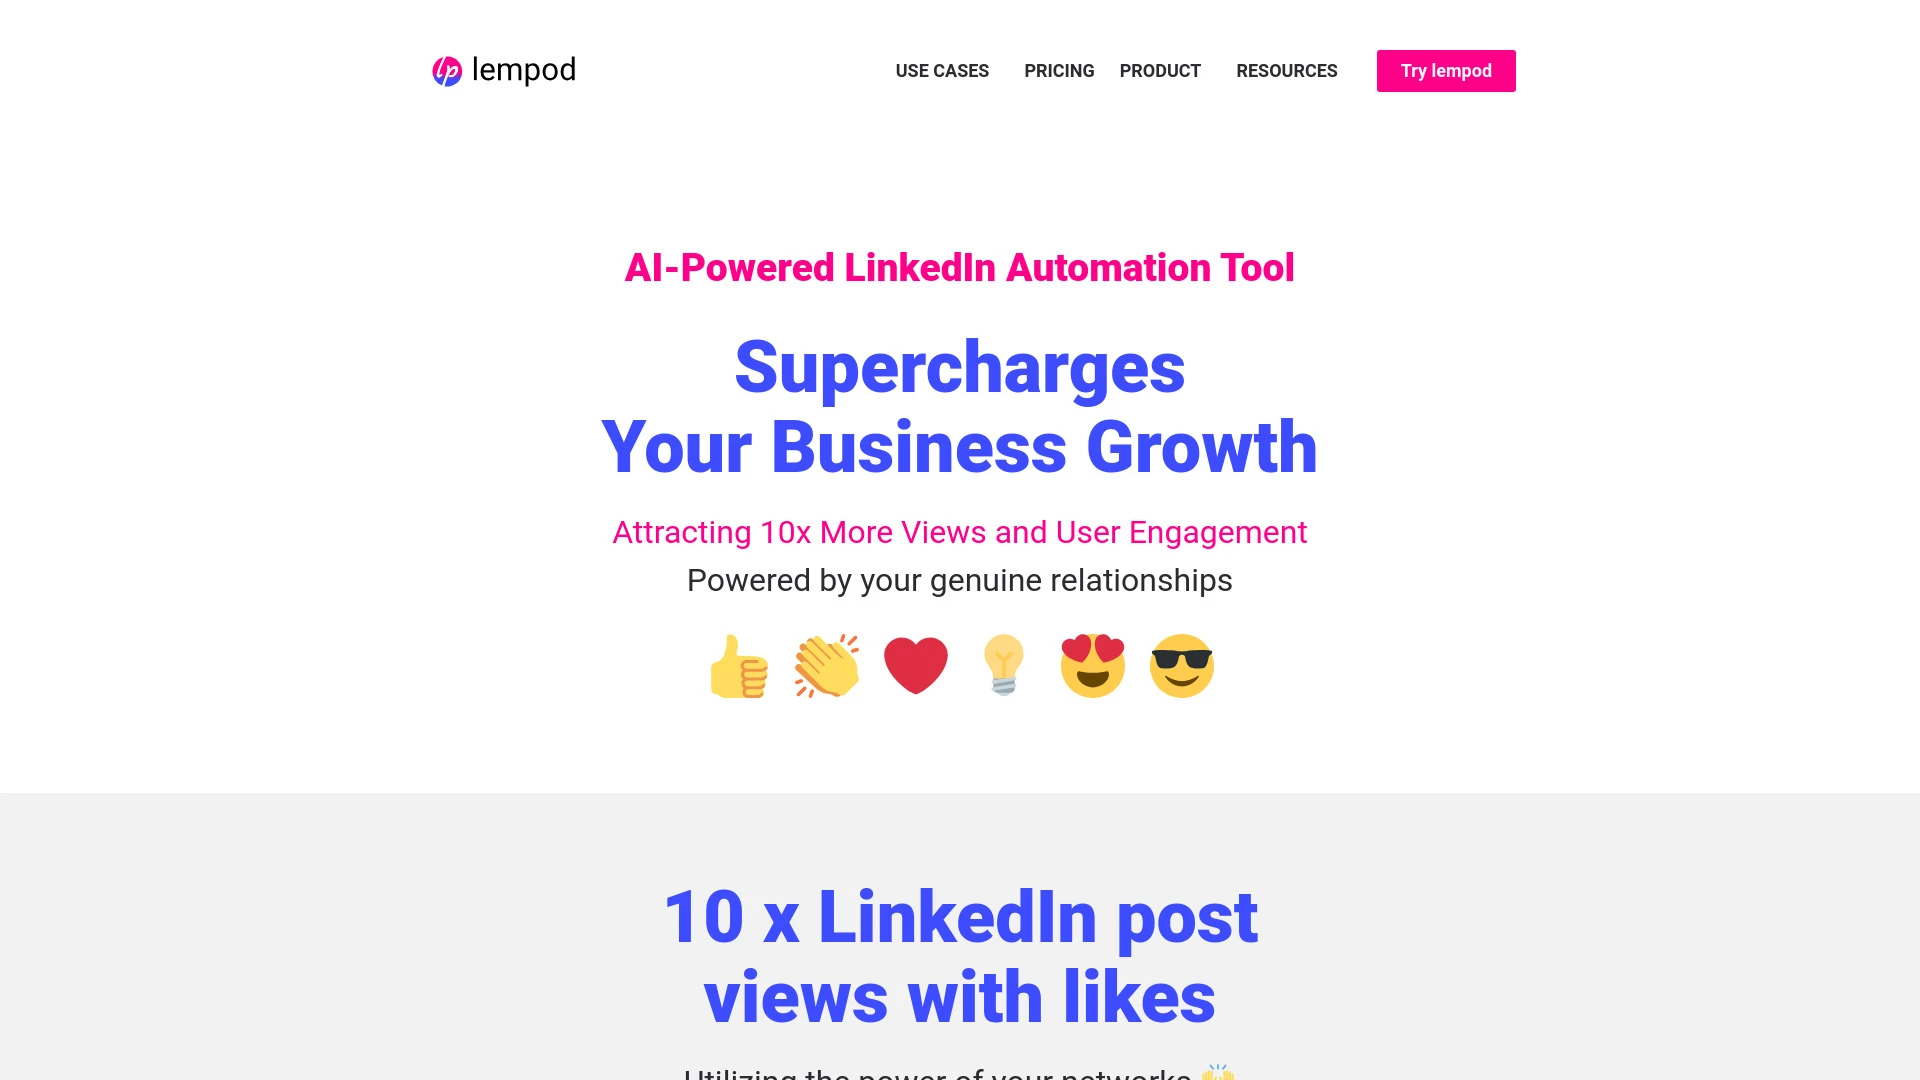The height and width of the screenshot is (1080, 1920).
Task: Click the clapping hands emoji icon
Action: click(x=827, y=666)
